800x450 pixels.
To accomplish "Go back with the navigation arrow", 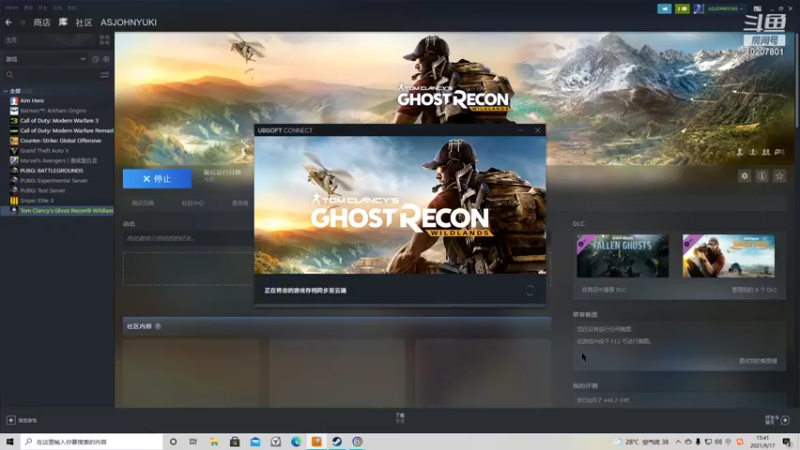I will 8,22.
